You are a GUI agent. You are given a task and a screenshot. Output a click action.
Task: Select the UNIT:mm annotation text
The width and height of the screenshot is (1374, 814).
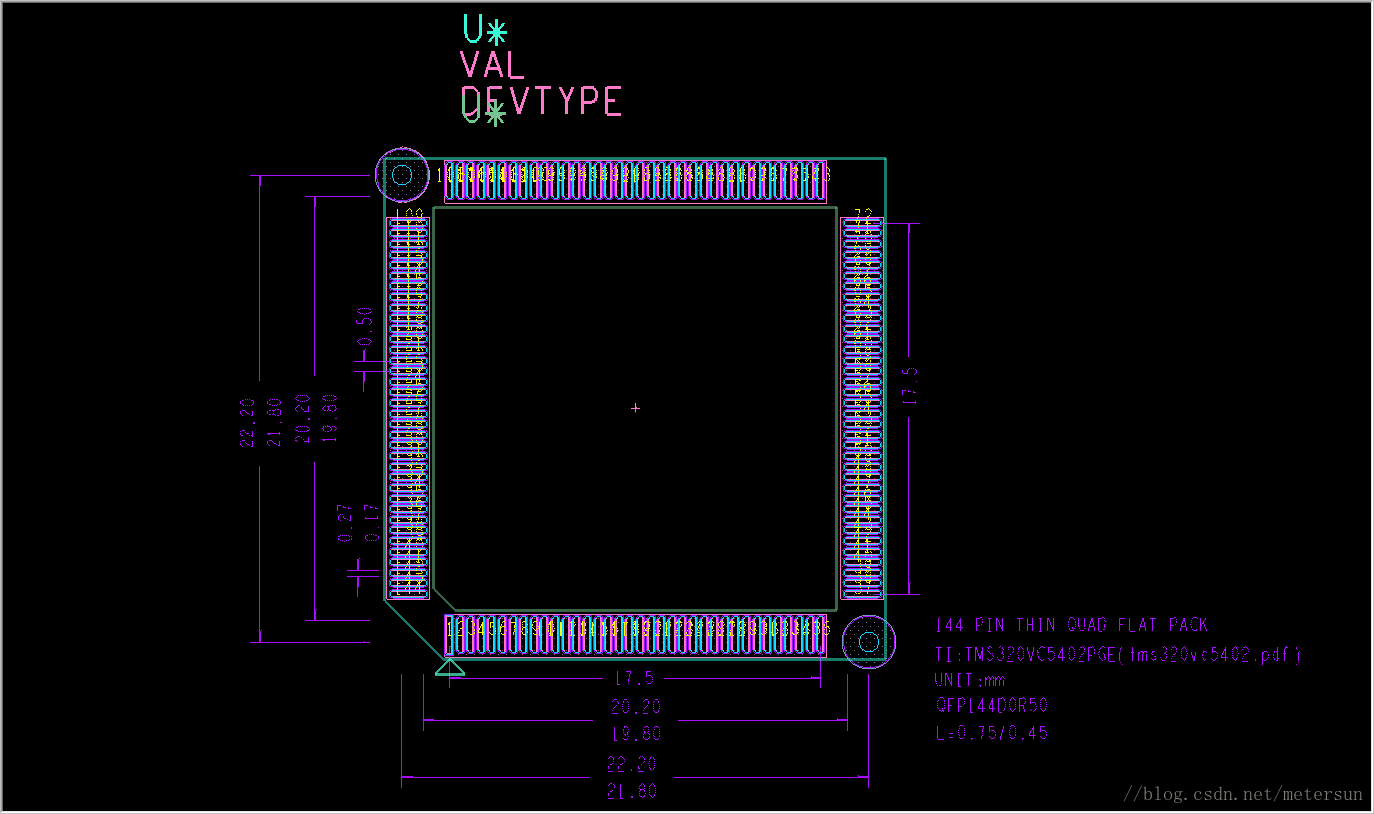click(x=970, y=680)
